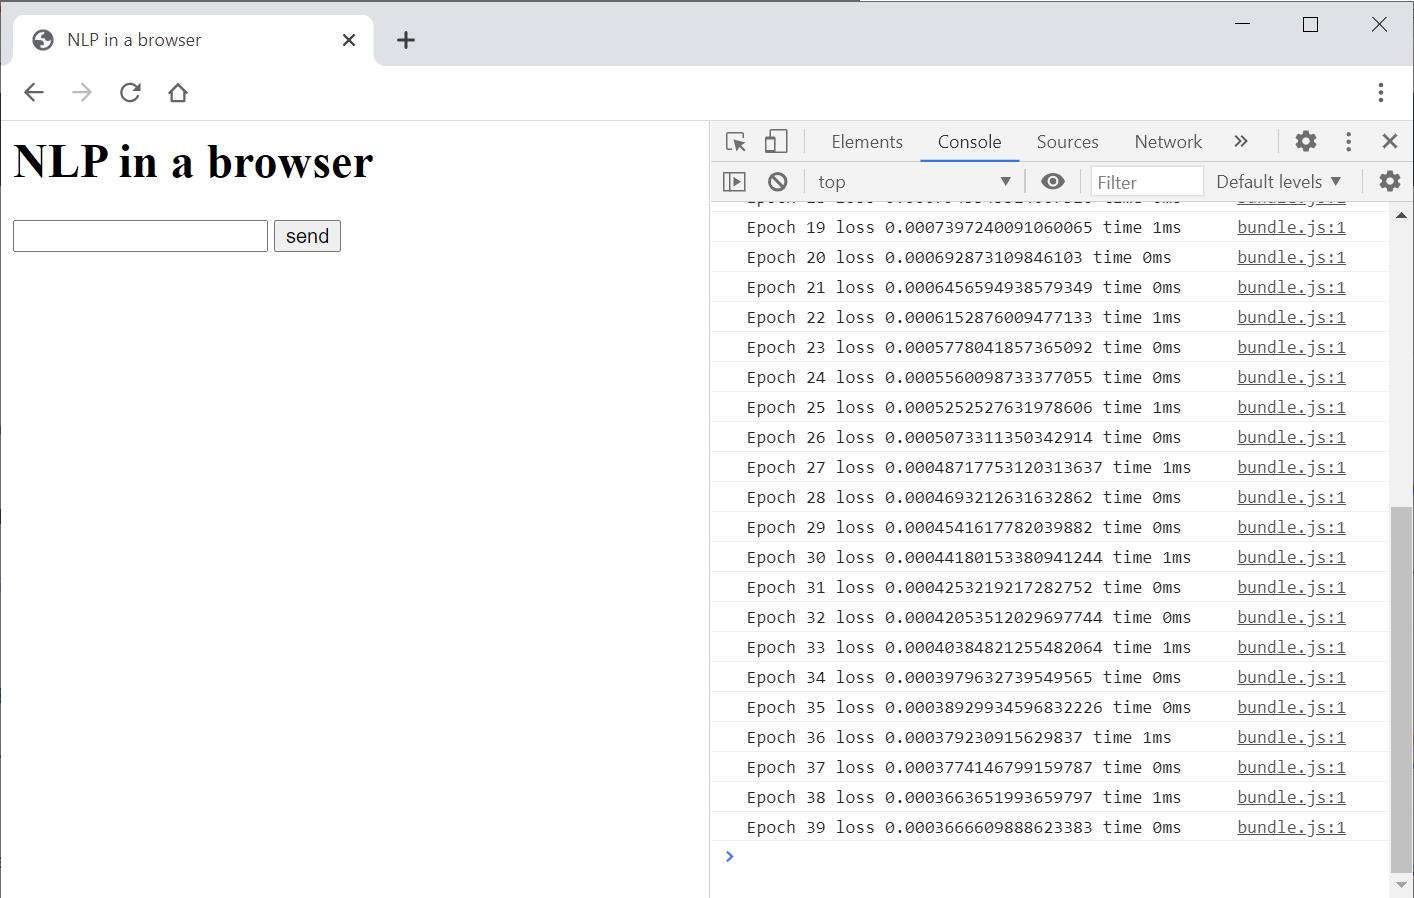Close the NLP in a browser tab

pos(349,40)
